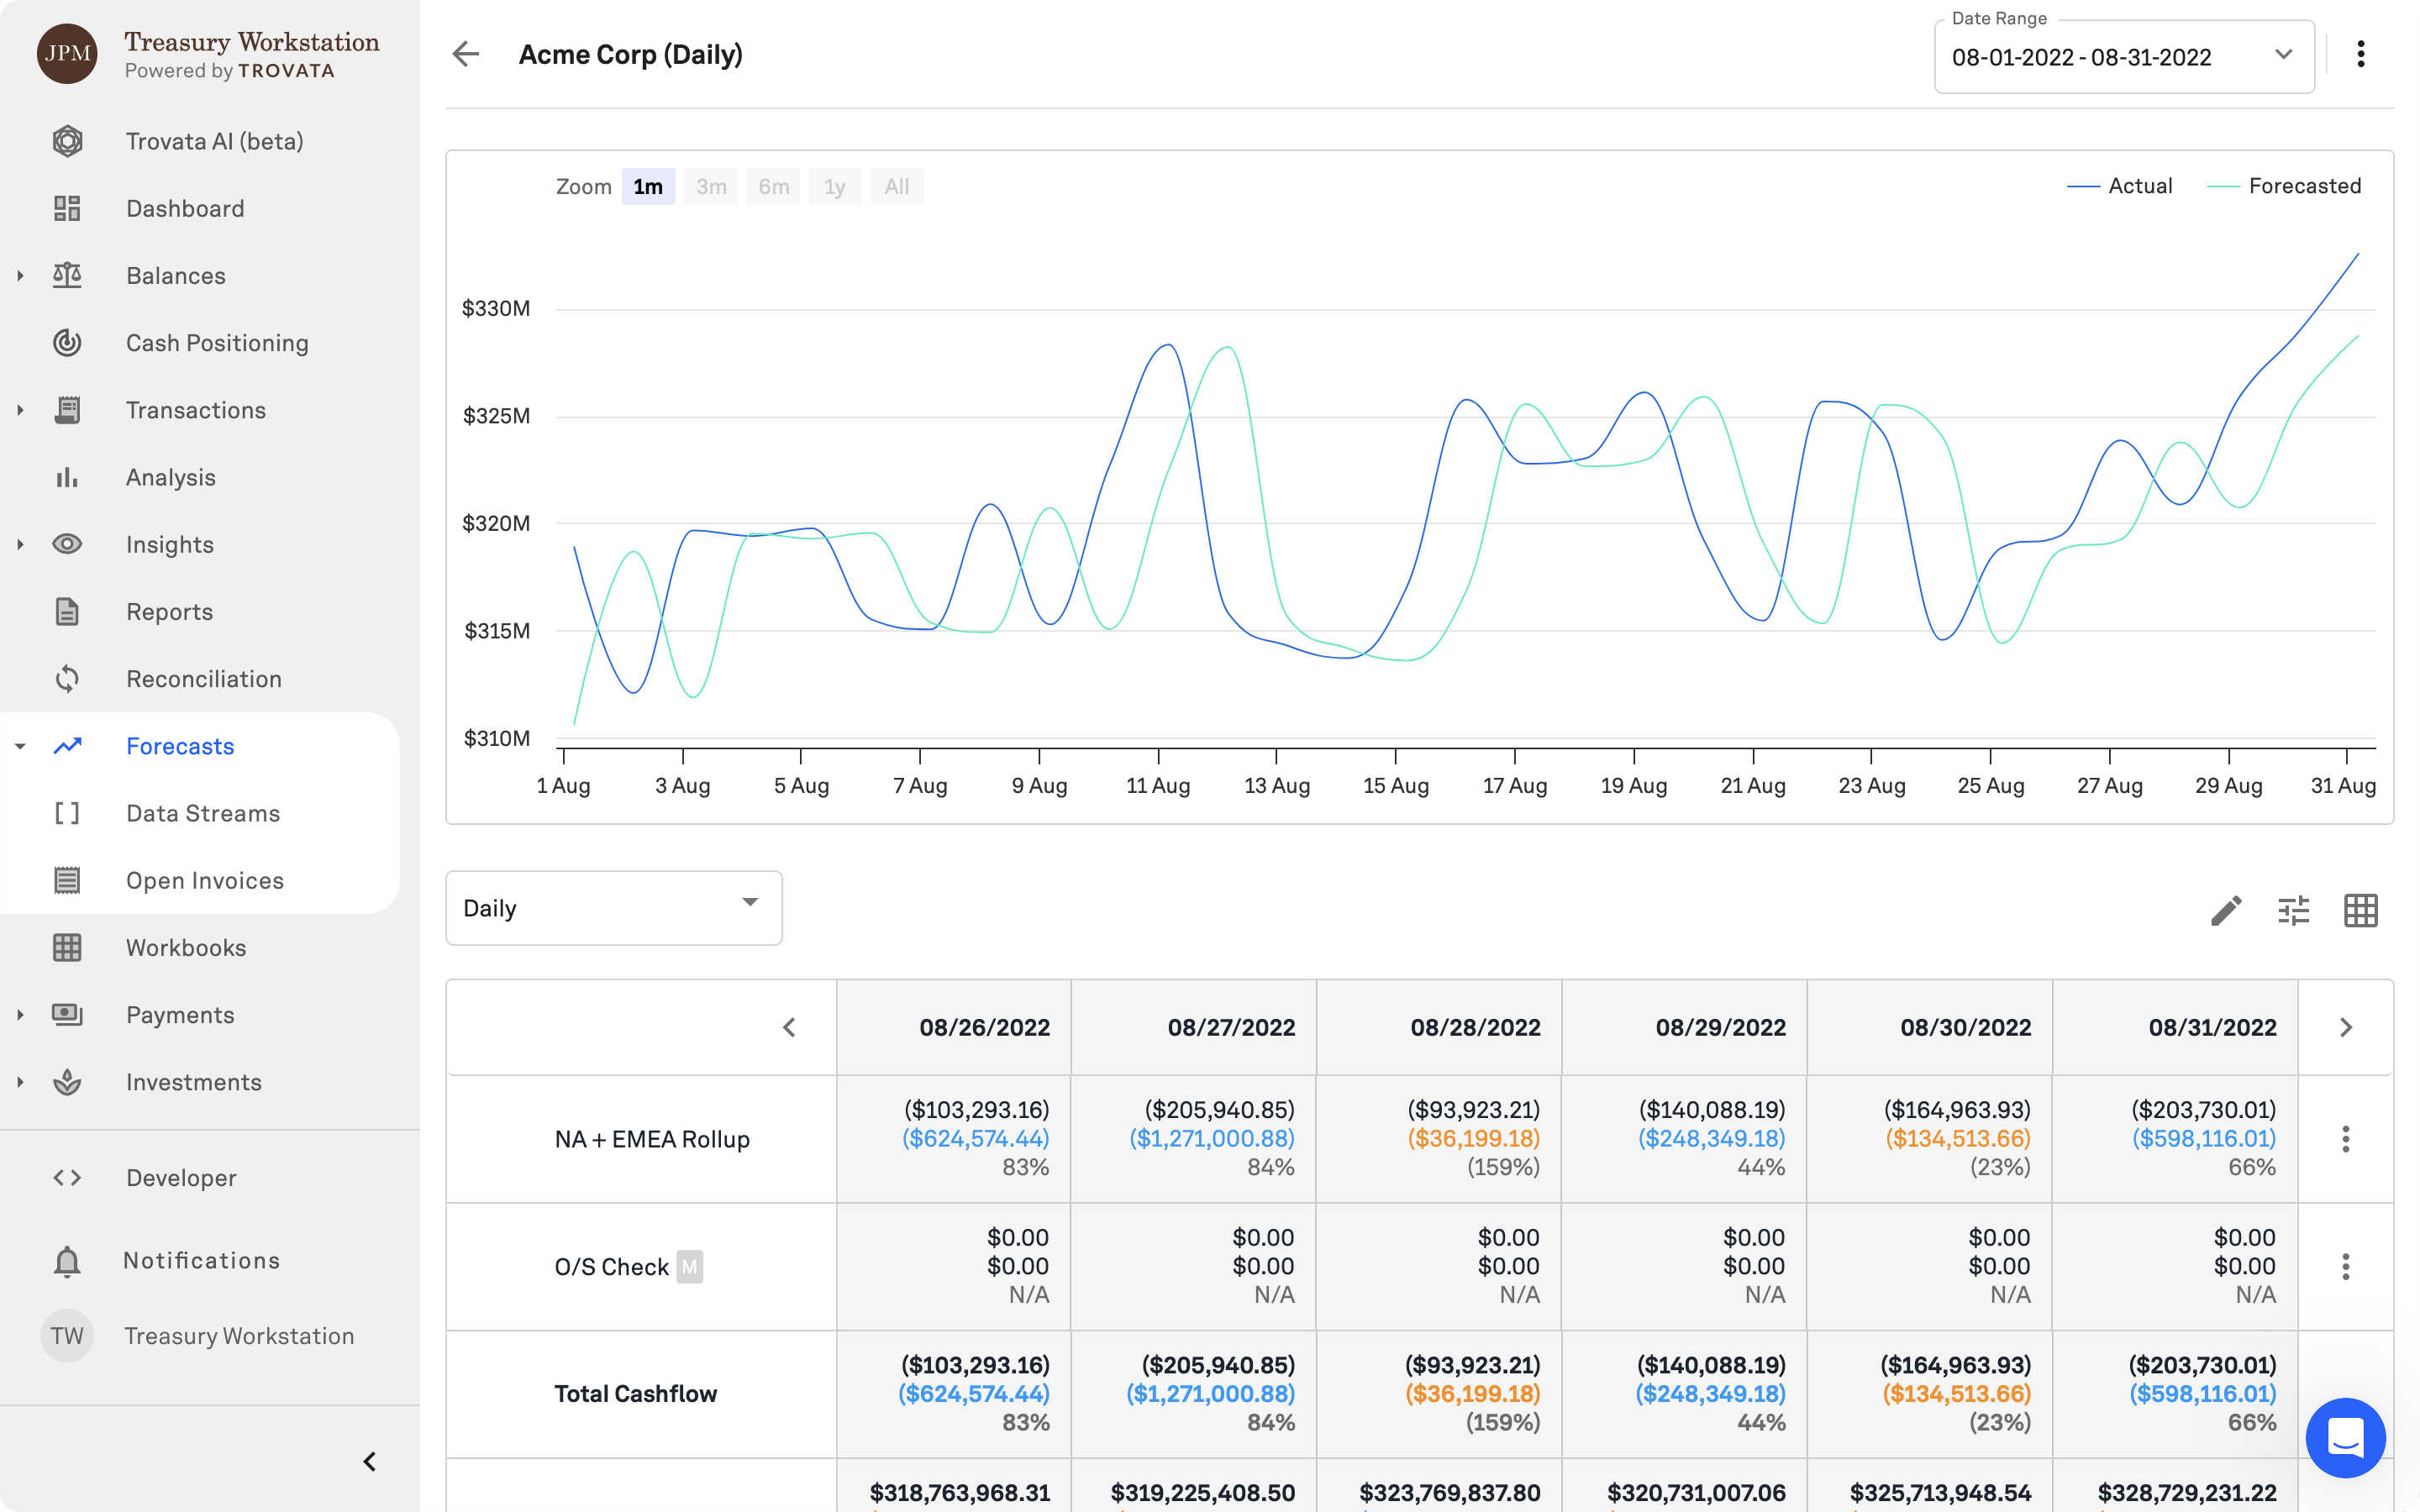The width and height of the screenshot is (2420, 1512).
Task: Open the three-dot menu for NA + EMEA Rollup
Action: pyautogui.click(x=2345, y=1139)
